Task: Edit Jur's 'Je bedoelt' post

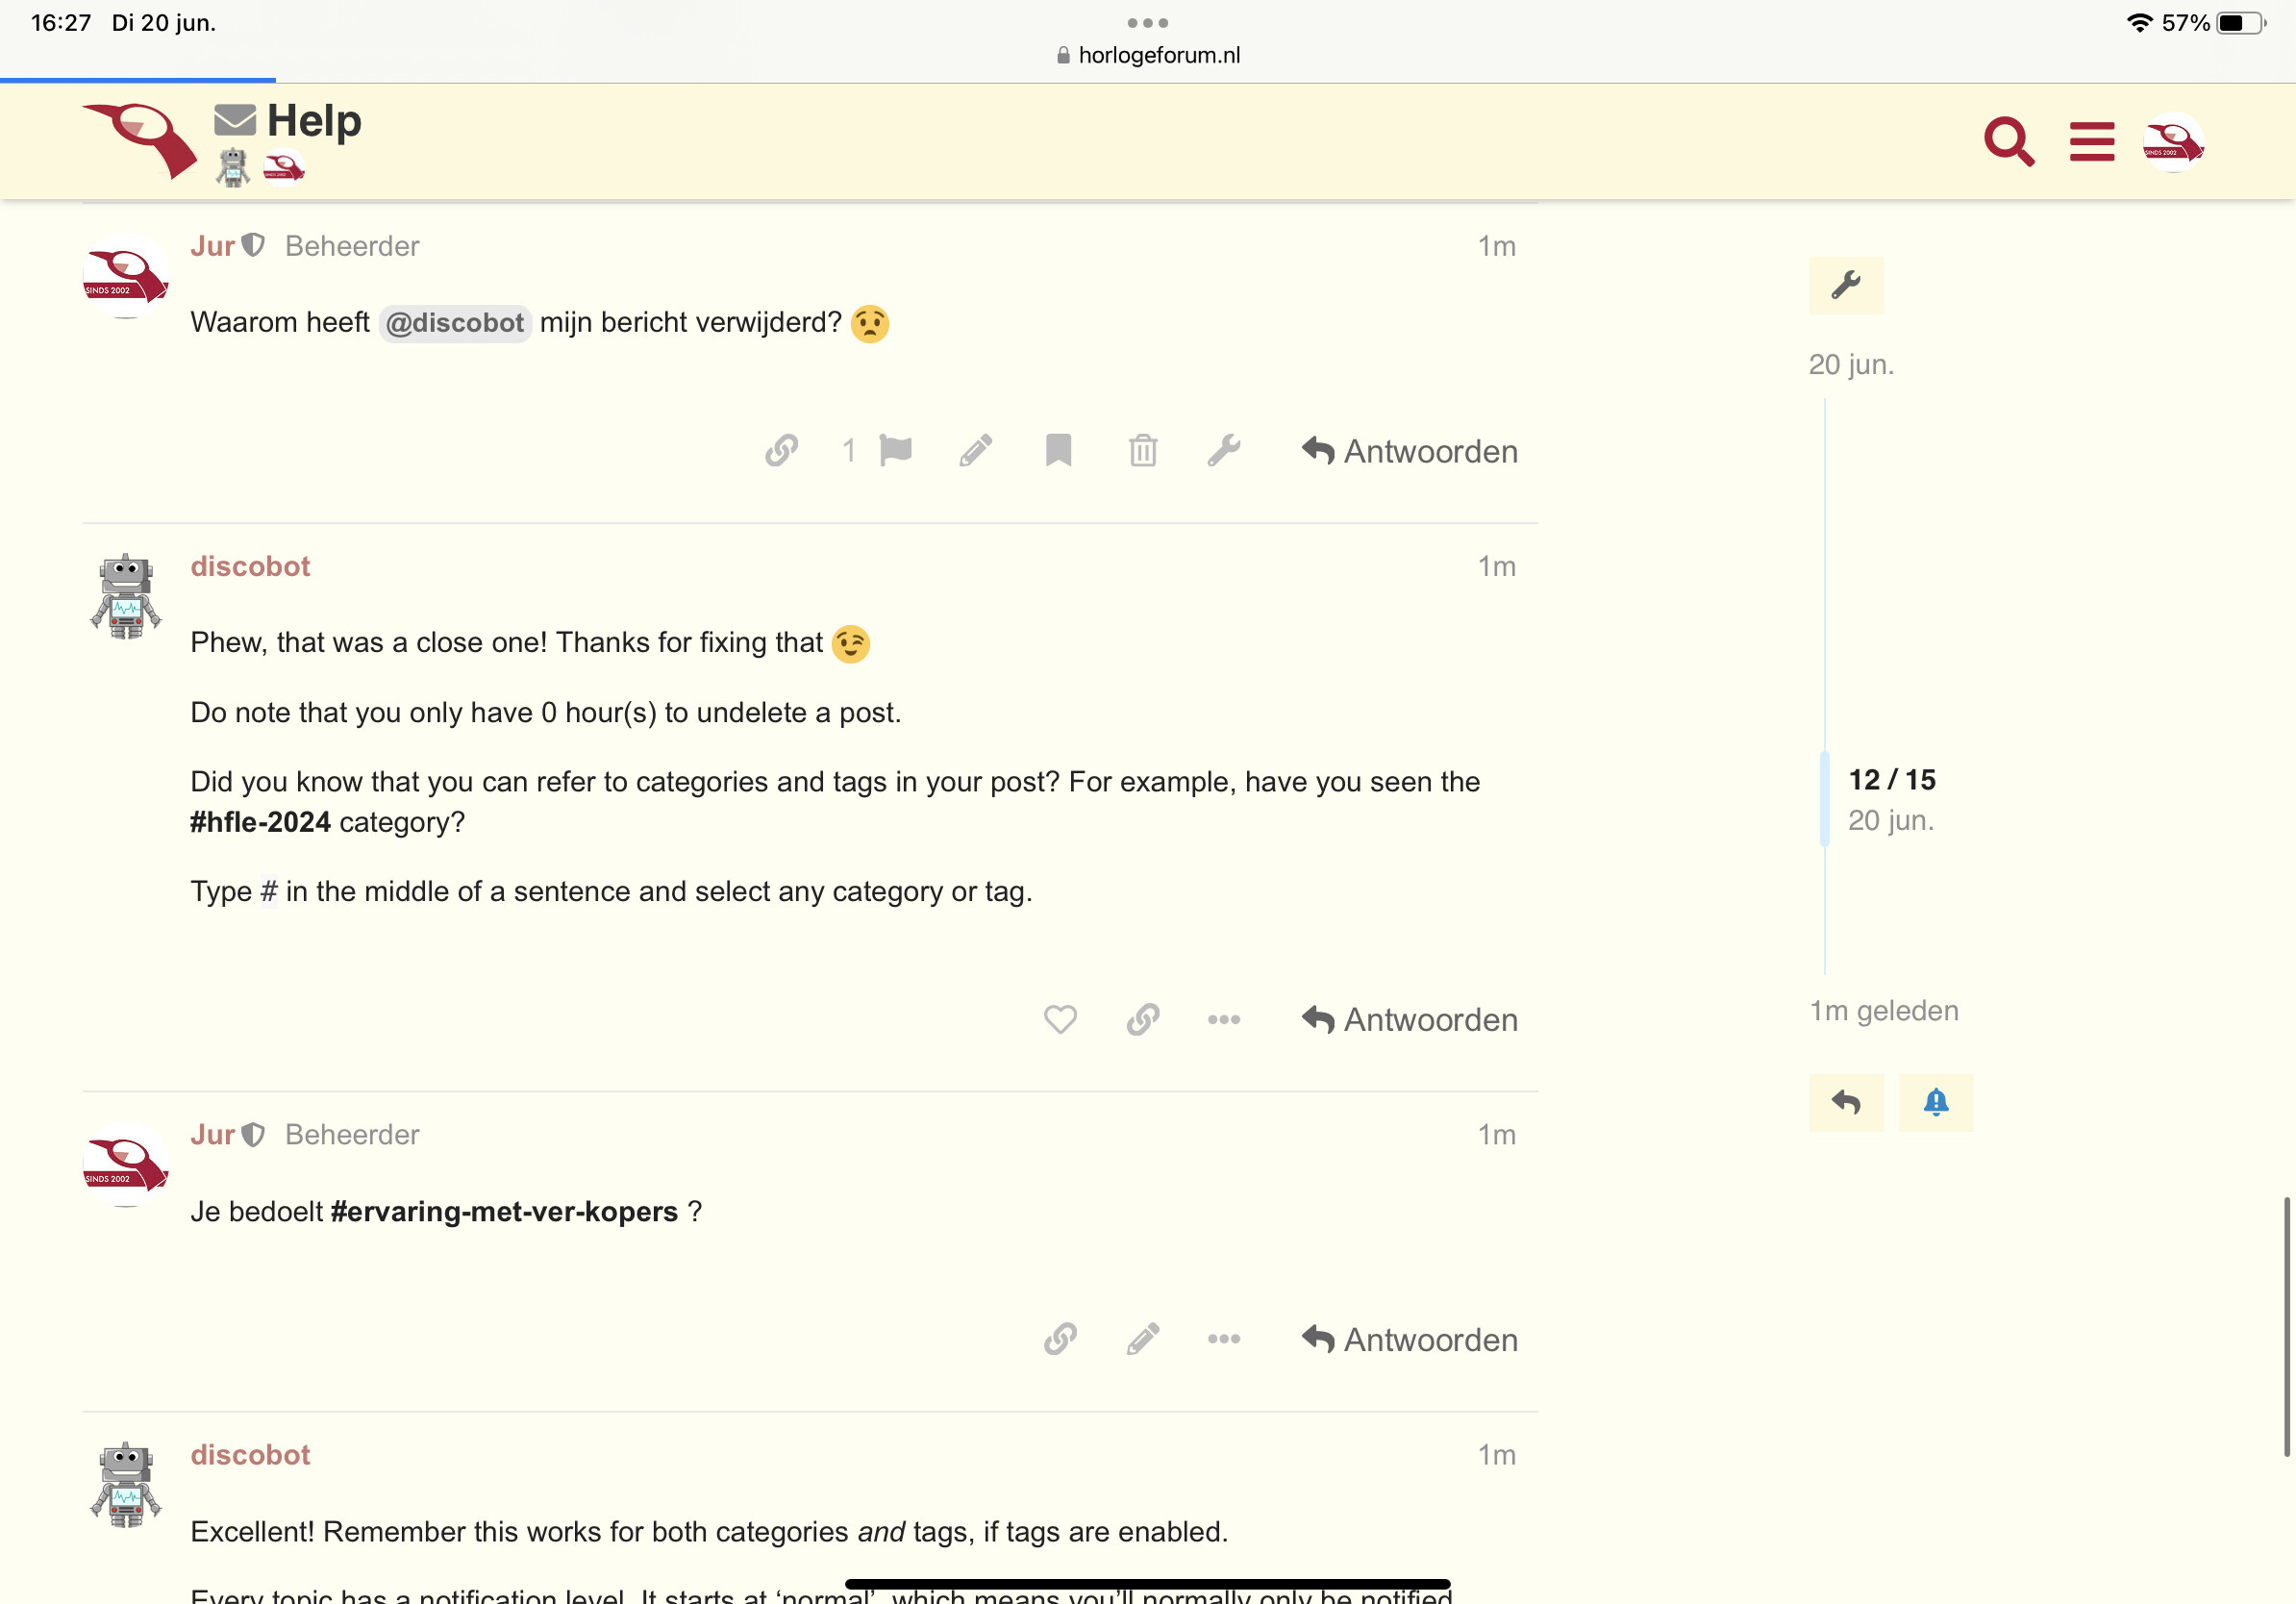Action: coord(1142,1339)
